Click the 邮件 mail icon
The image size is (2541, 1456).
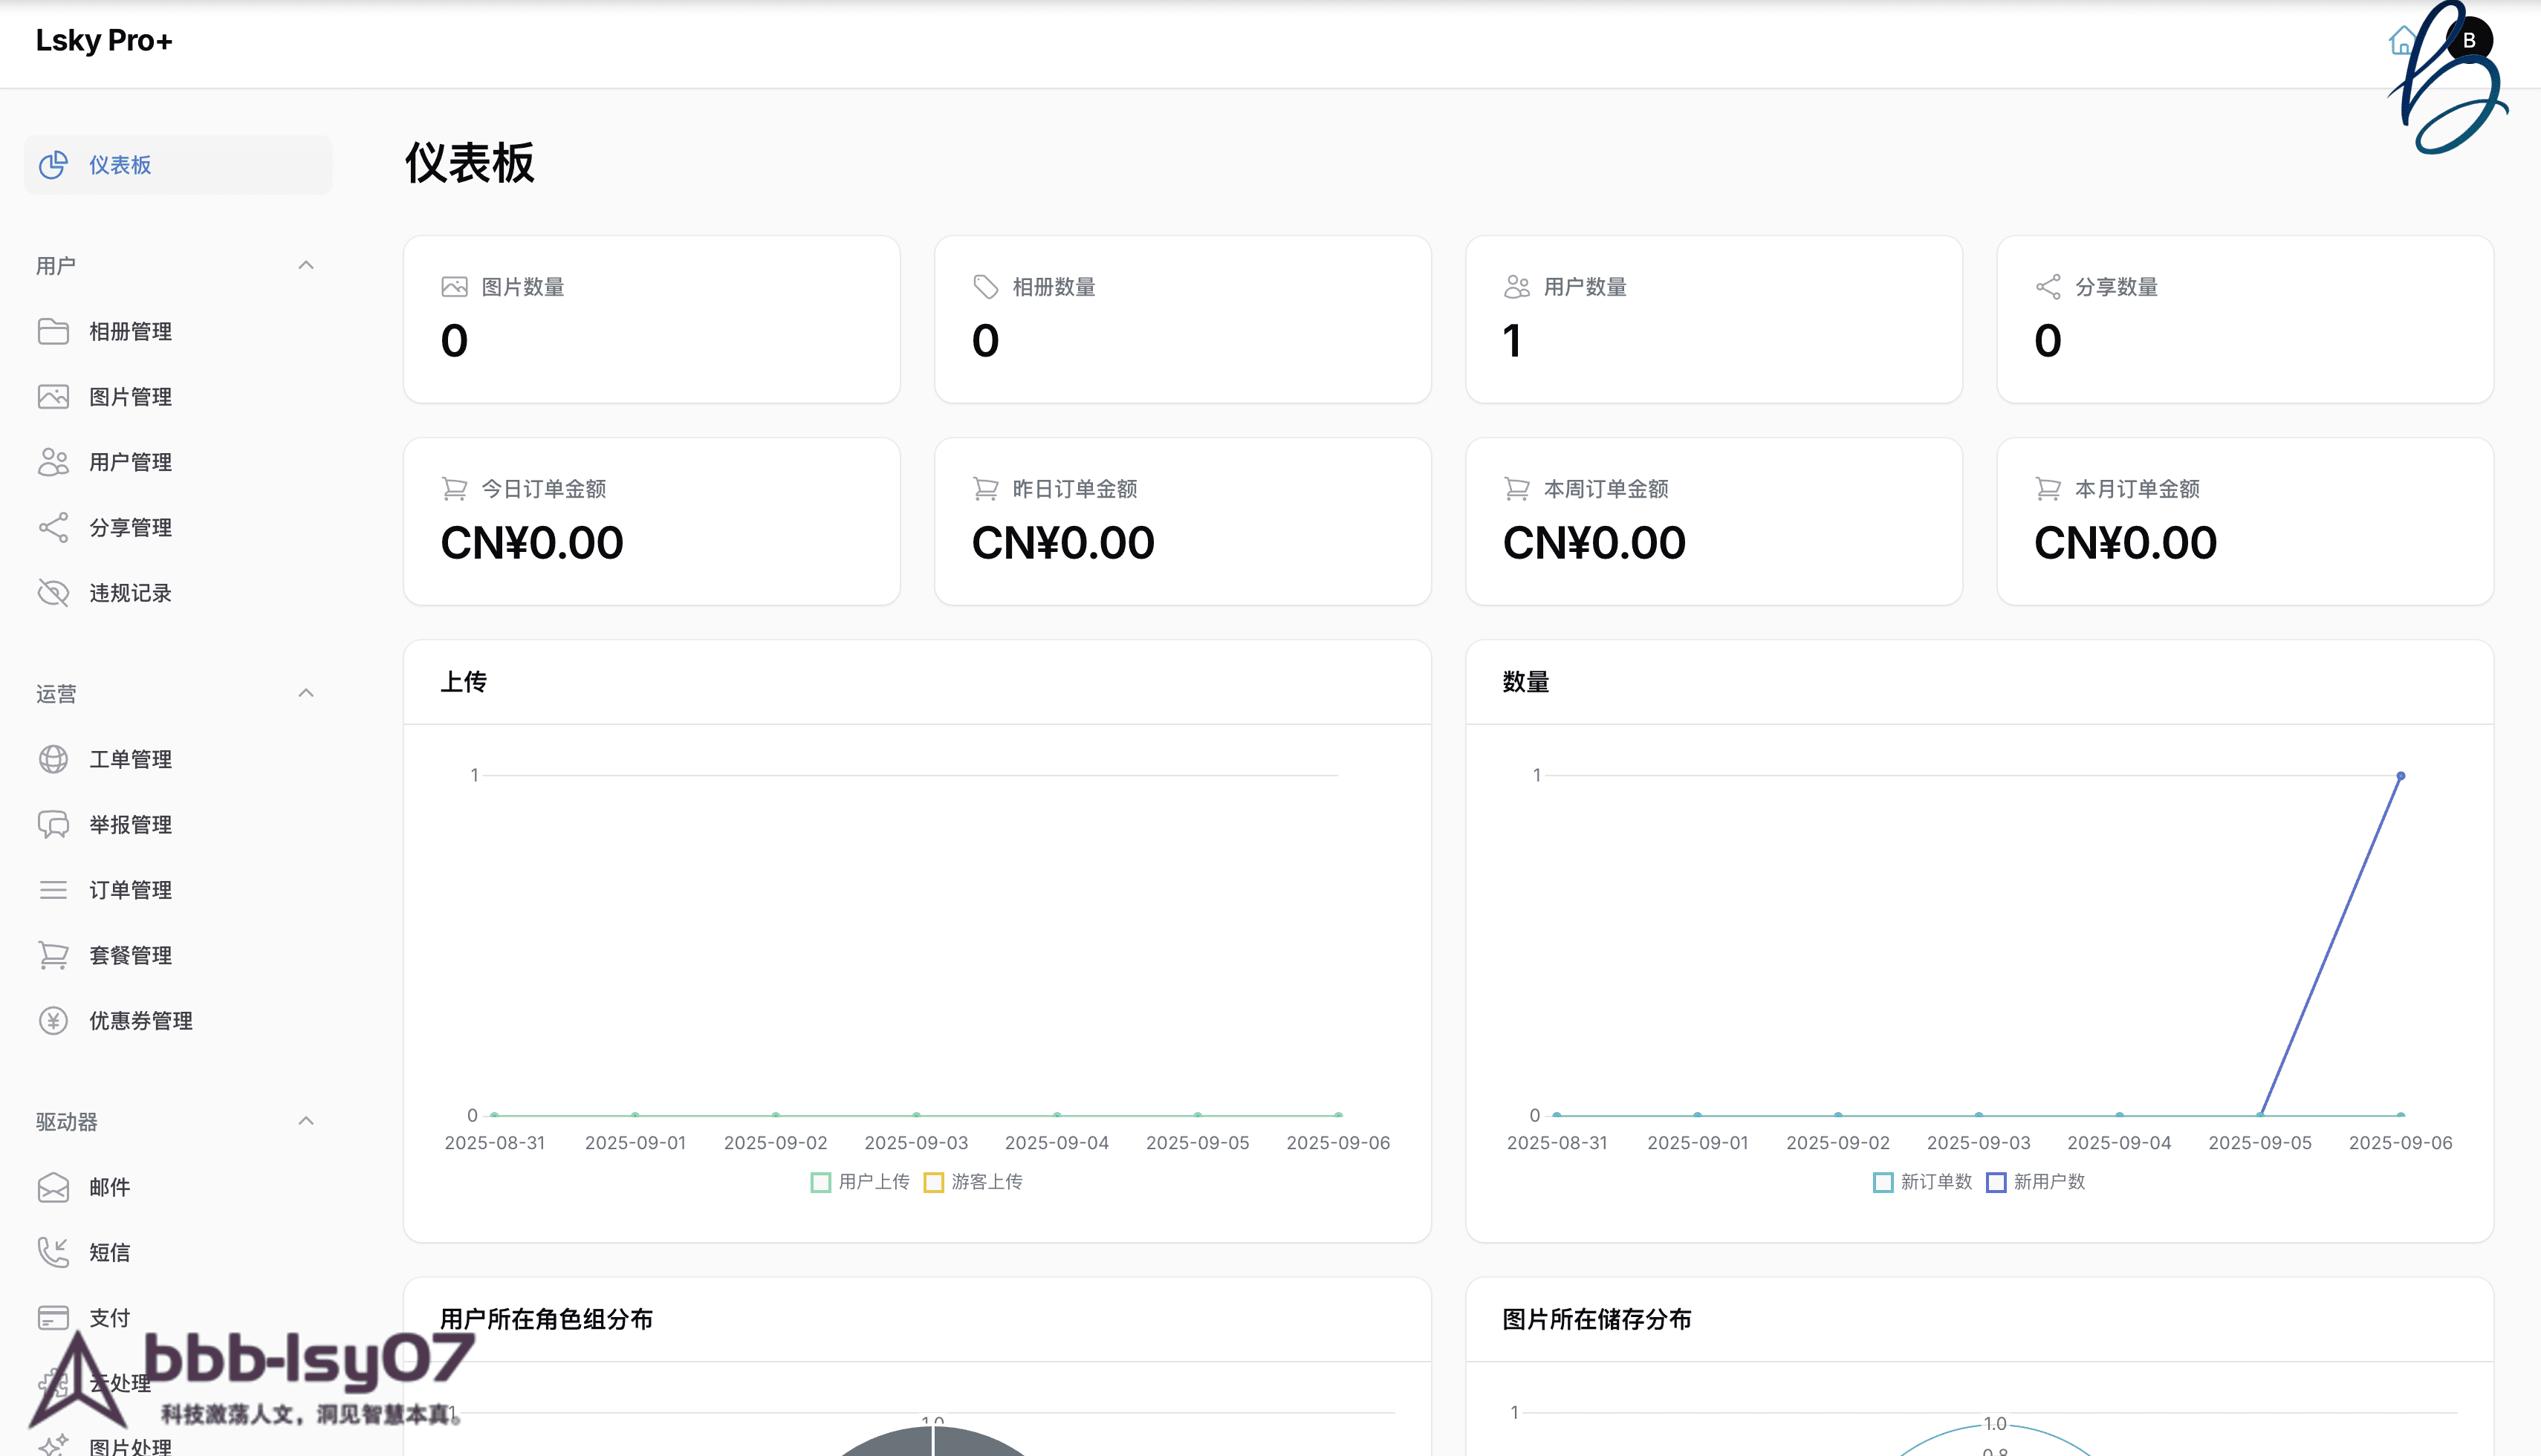pyautogui.click(x=54, y=1187)
